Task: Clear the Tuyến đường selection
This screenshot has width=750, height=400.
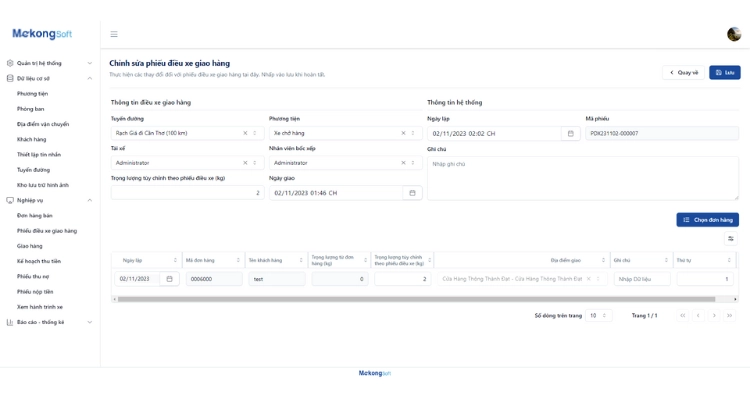Action: pos(245,133)
